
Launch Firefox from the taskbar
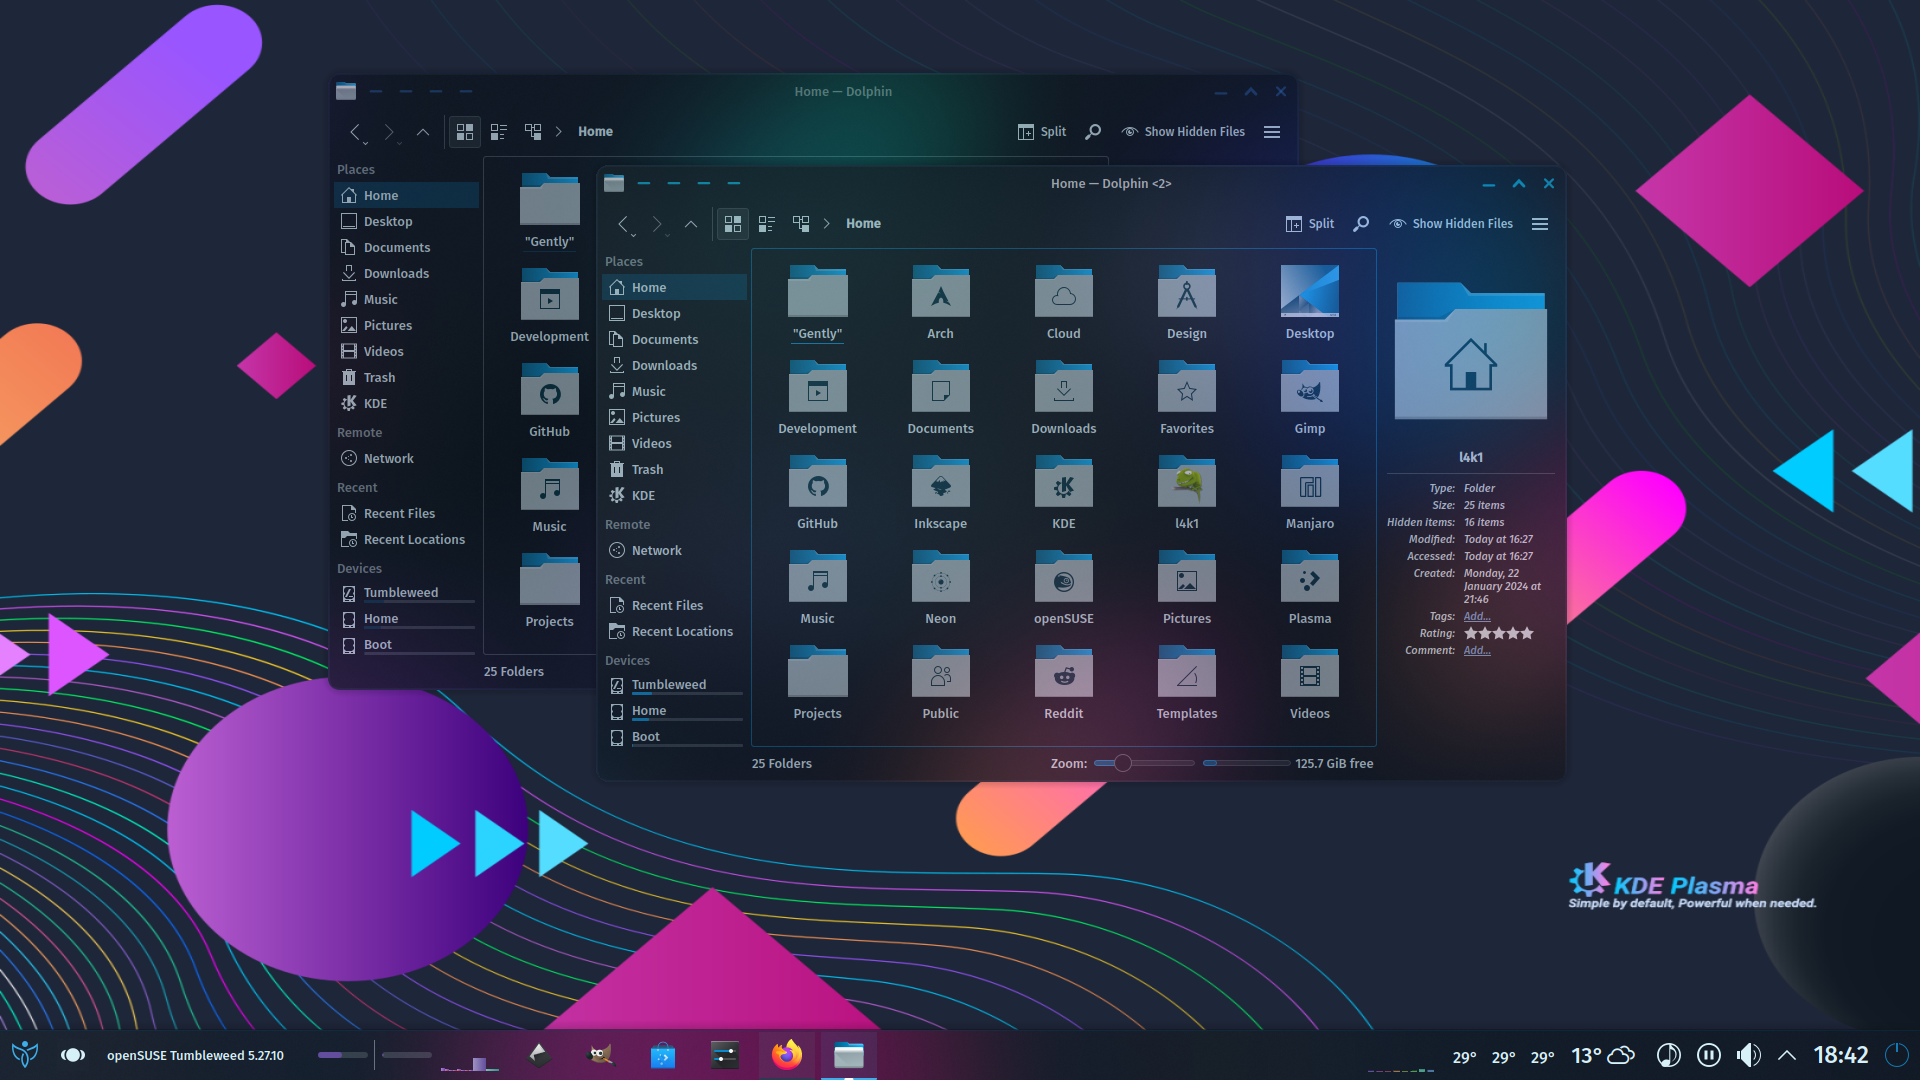pos(787,1054)
